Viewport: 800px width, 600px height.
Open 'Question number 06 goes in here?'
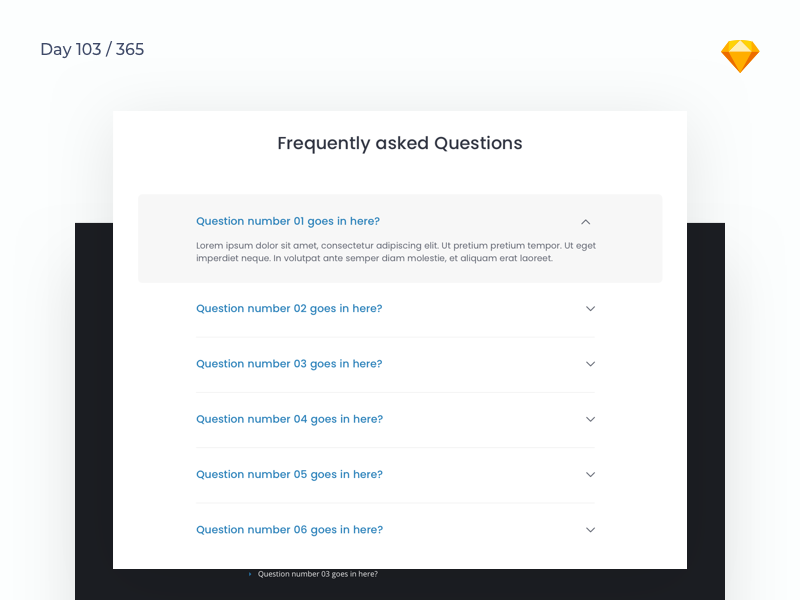(x=289, y=529)
